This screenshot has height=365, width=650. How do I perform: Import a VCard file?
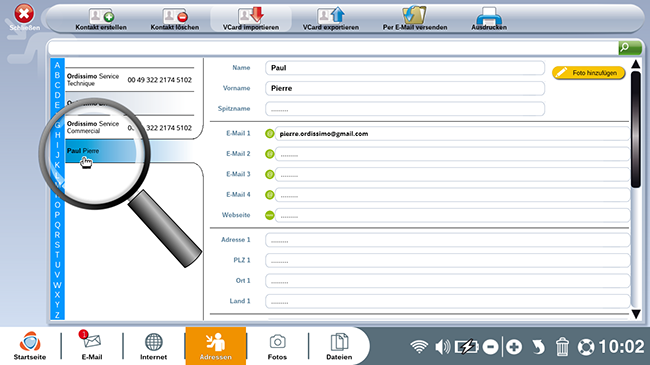point(251,19)
